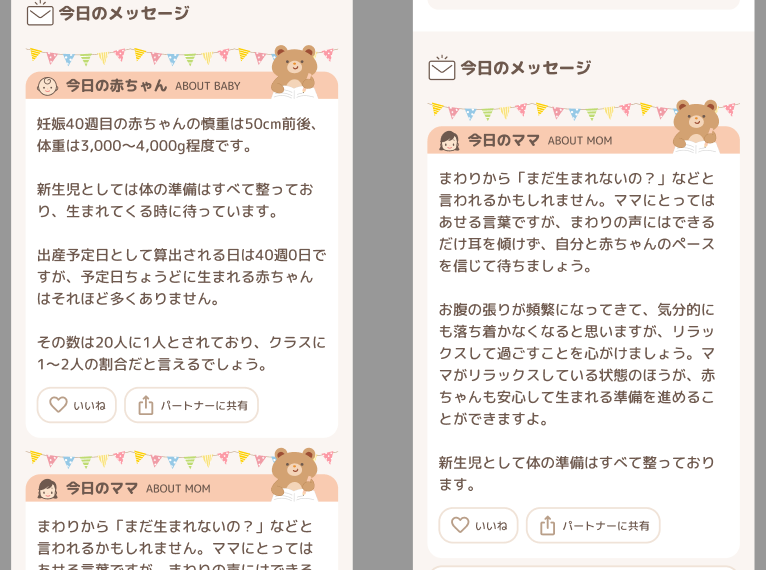Tap いいね button under the right mom message
This screenshot has width=766, height=570.
[478, 525]
